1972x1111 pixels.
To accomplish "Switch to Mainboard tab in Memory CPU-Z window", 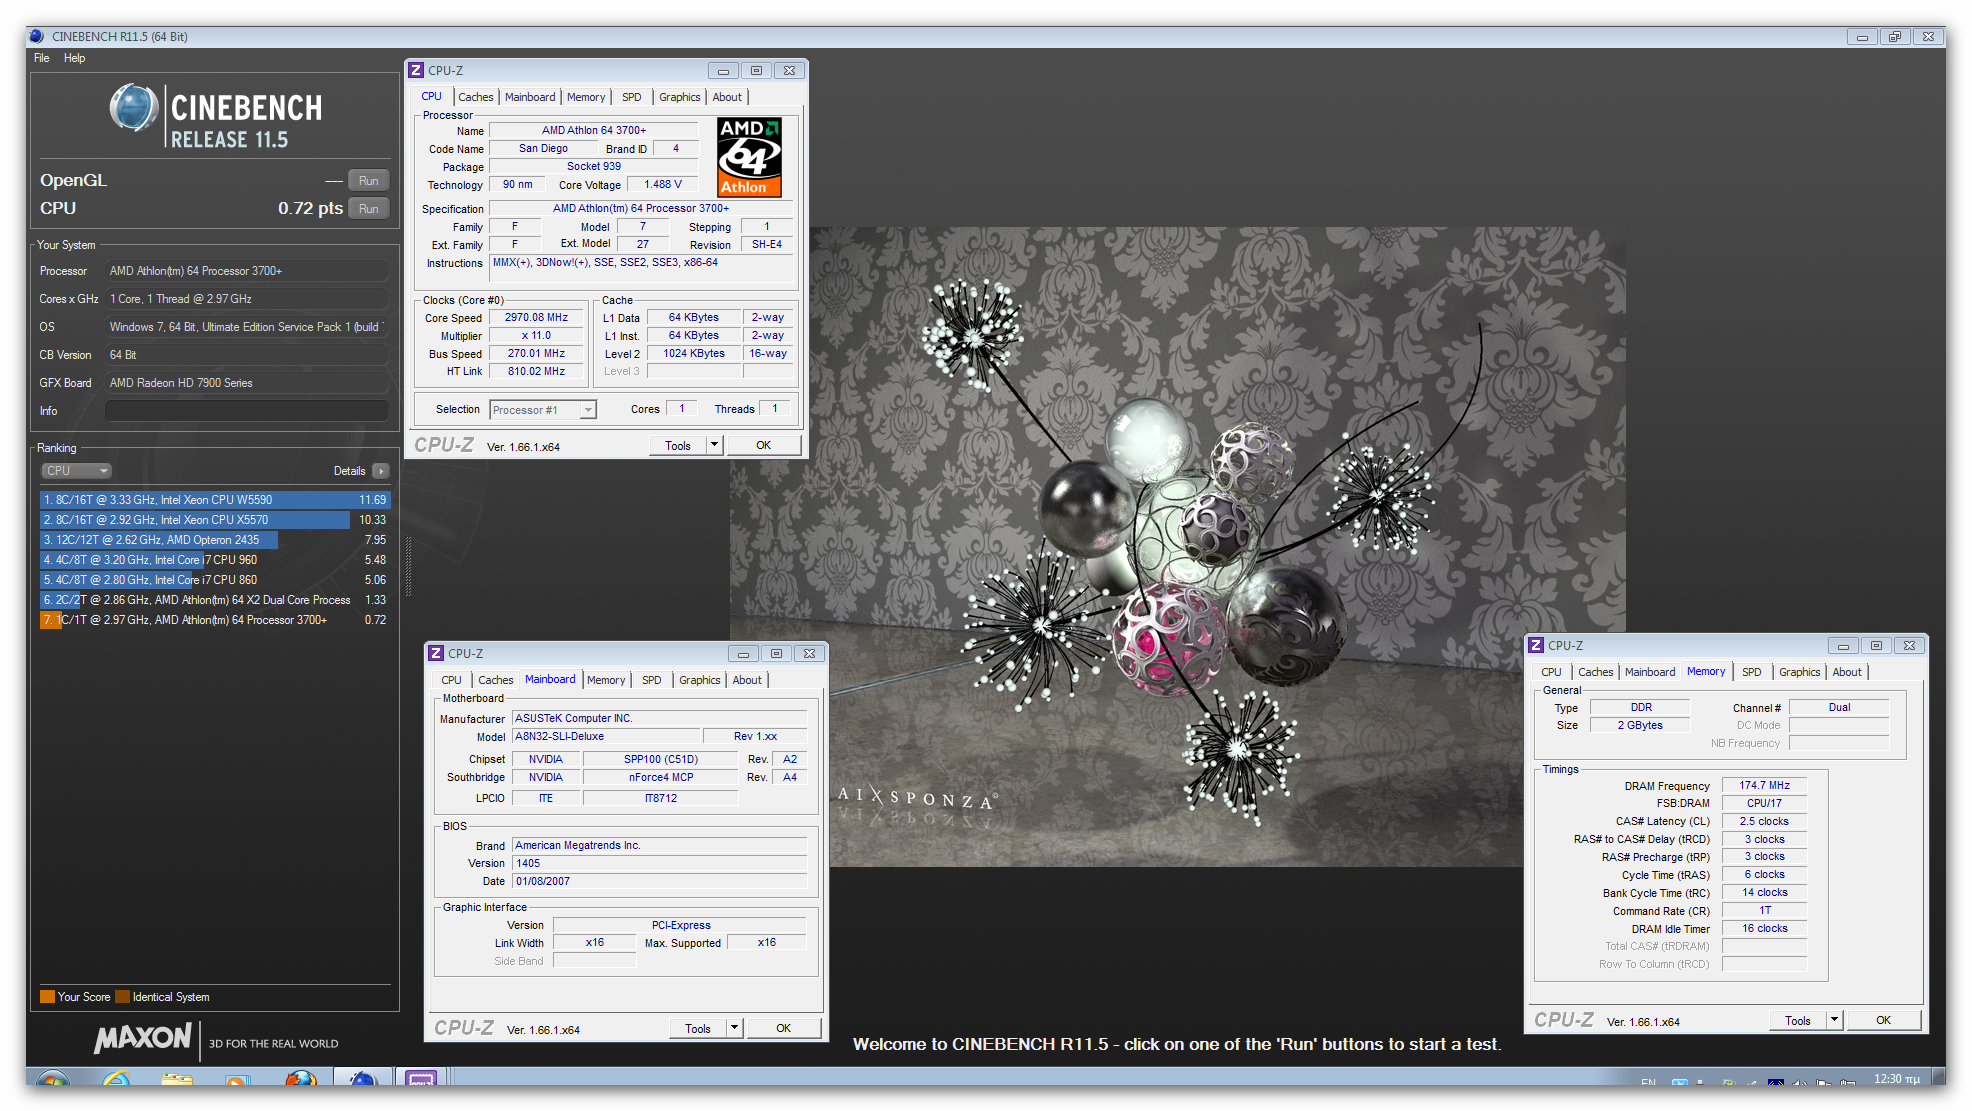I will (x=1650, y=672).
